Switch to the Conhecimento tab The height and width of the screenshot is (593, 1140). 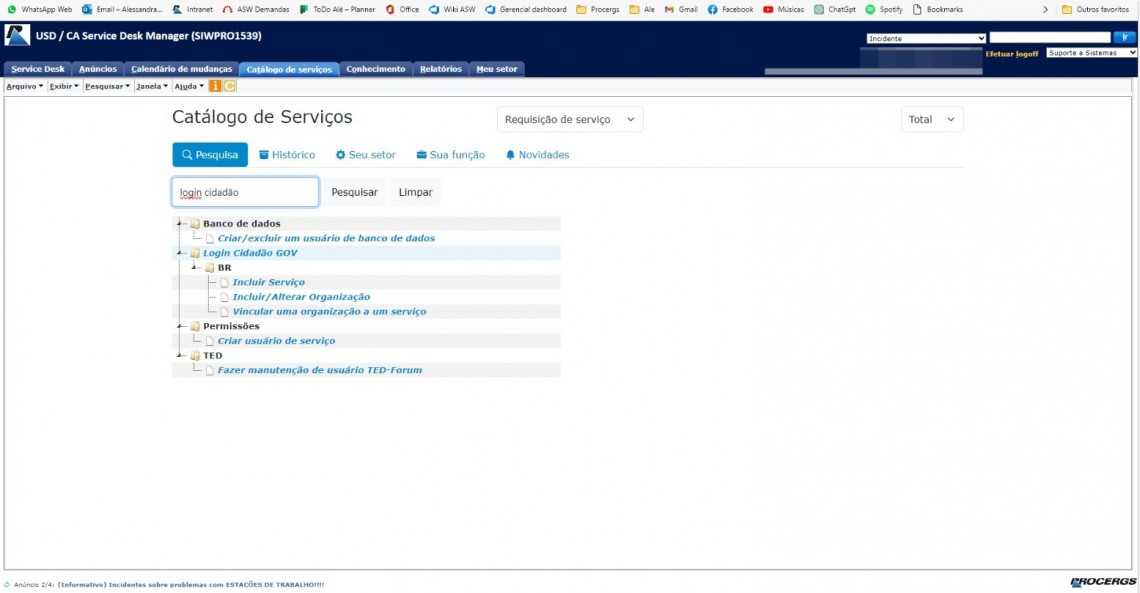click(x=376, y=69)
